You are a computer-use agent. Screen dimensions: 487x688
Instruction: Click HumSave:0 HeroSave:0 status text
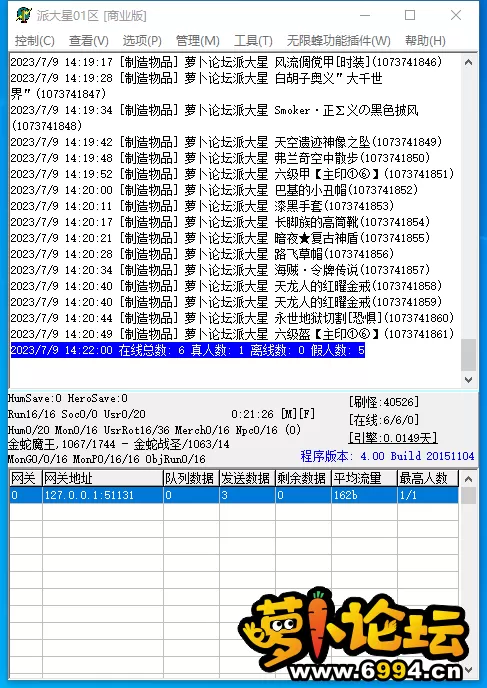68,398
